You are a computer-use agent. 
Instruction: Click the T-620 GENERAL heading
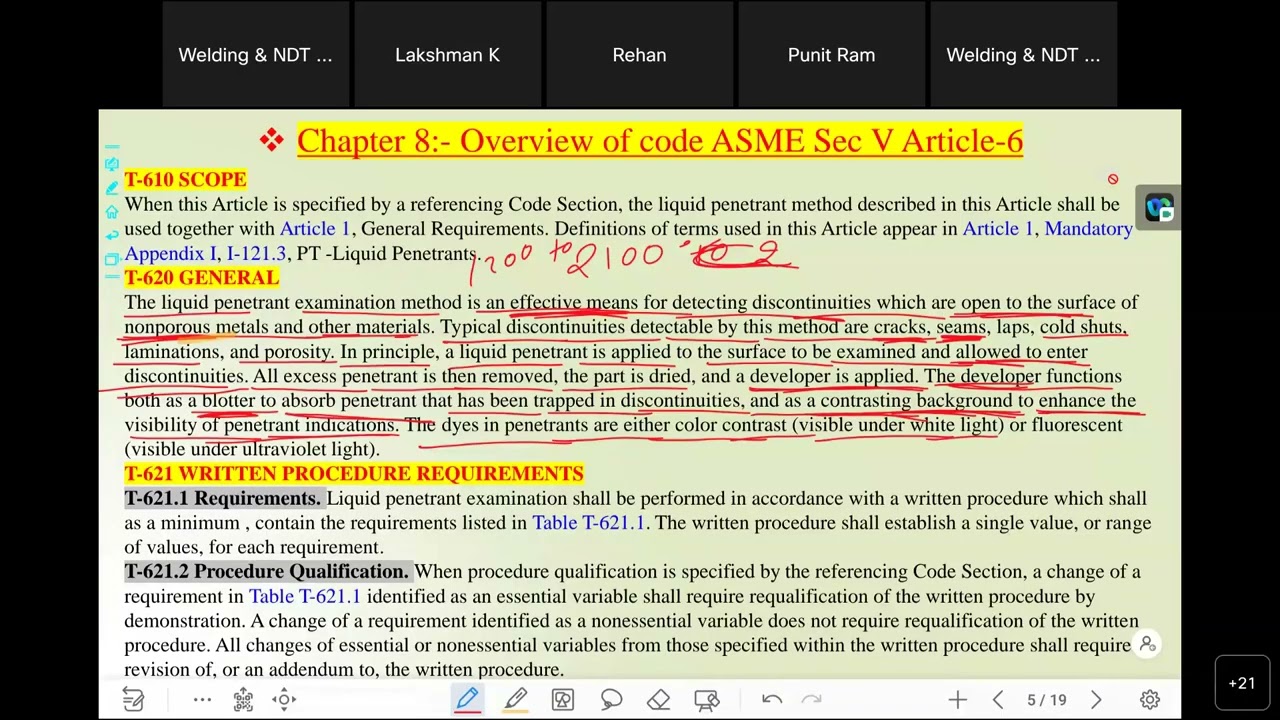[202, 278]
